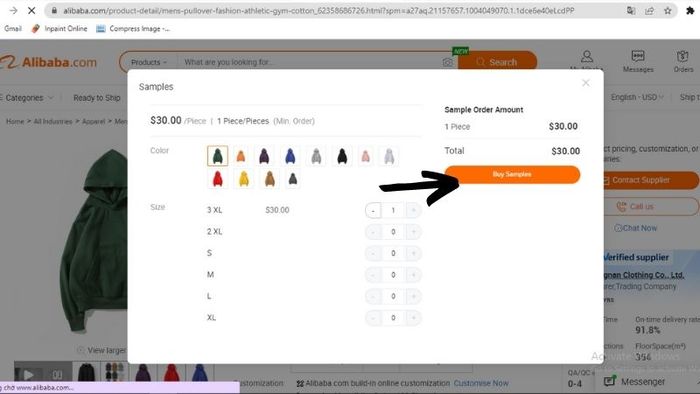Bookmark this page with star icon
700x394 pixels.
[x=667, y=10]
